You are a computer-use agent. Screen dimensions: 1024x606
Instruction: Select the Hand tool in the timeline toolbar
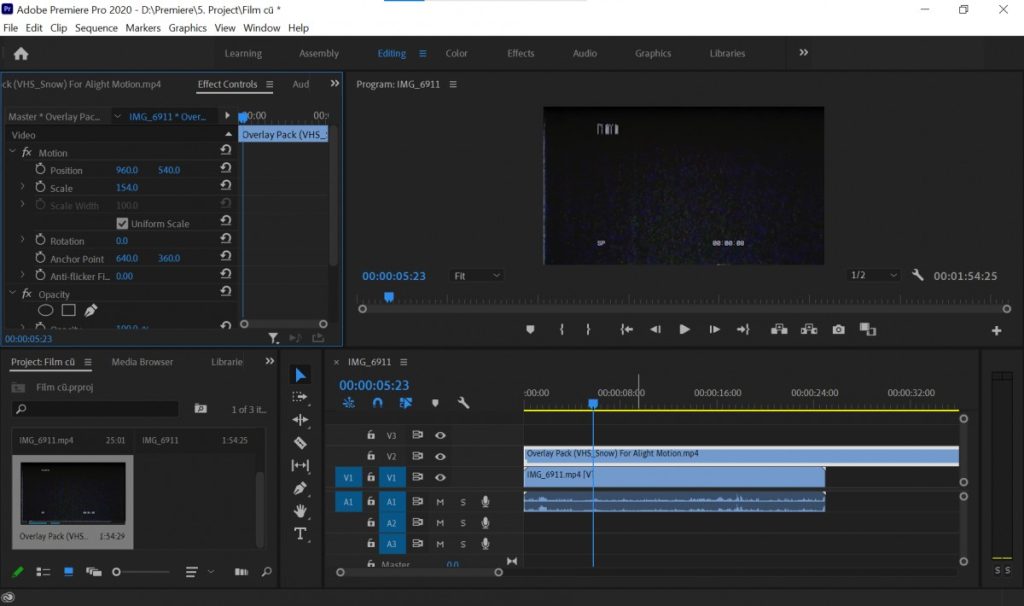(300, 511)
